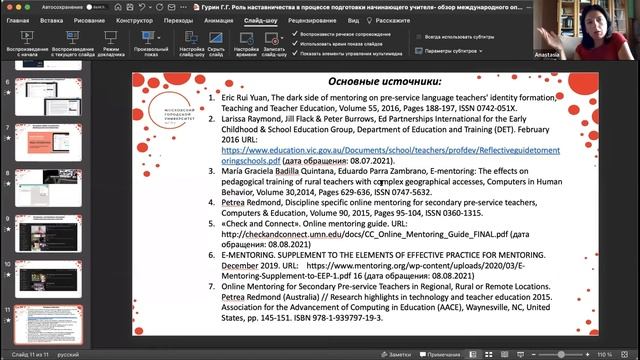
Task: Adjust the zoom slider handle
Action: 561,355
